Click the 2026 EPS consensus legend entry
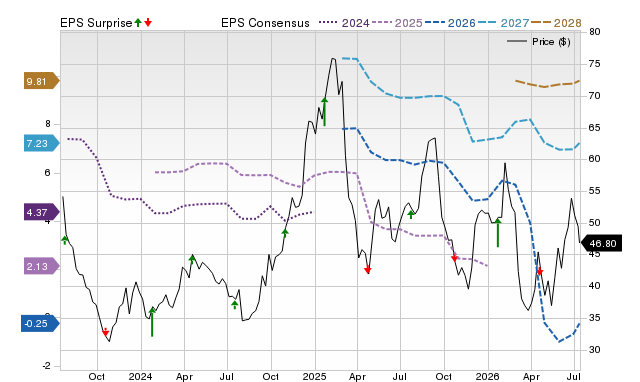 coord(450,23)
